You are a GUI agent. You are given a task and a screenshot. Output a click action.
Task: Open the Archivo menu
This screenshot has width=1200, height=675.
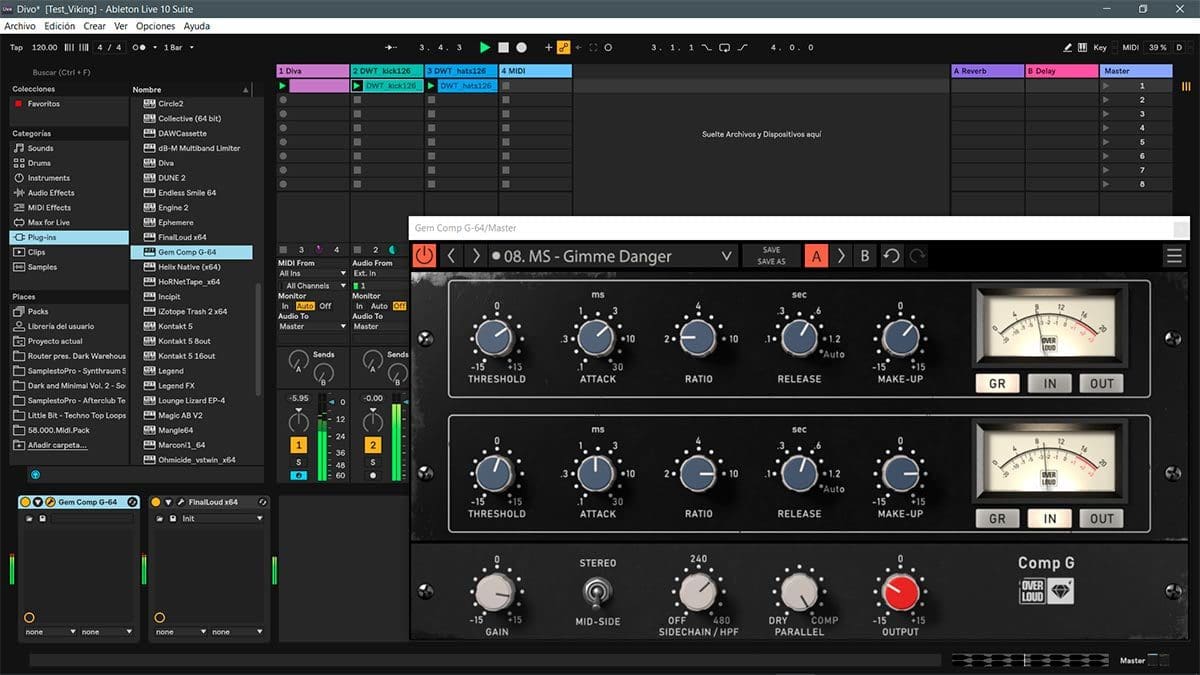click(20, 26)
